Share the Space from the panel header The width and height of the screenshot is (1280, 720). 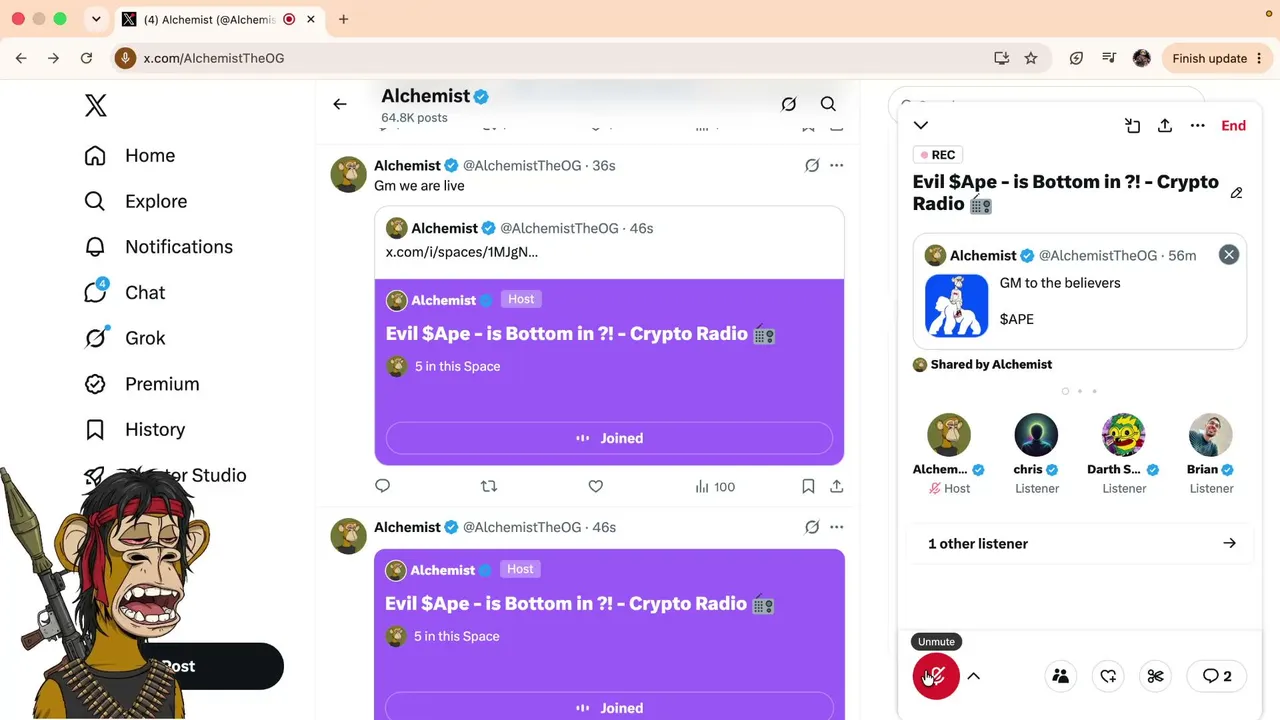pyautogui.click(x=1165, y=126)
